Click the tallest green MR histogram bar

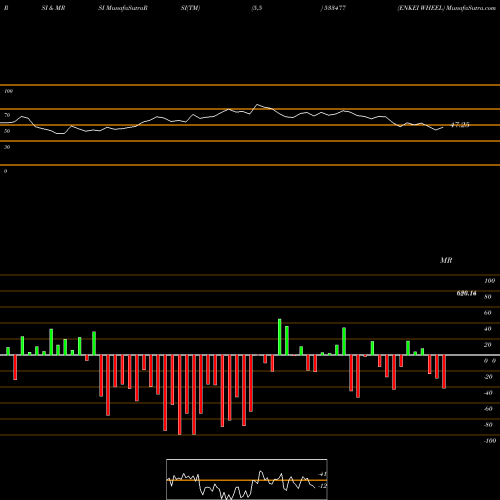pyautogui.click(x=279, y=337)
